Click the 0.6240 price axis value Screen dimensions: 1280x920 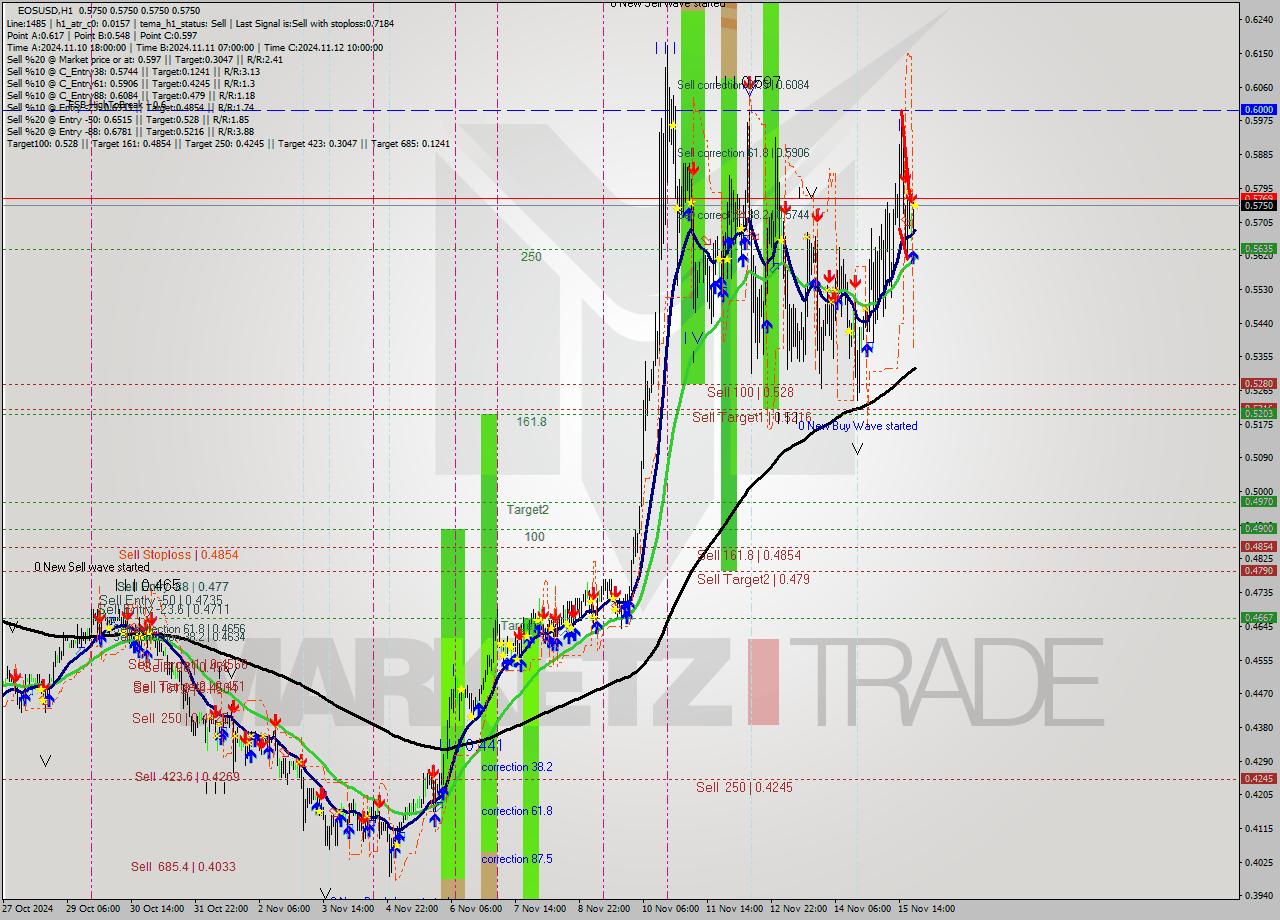tap(1259, 19)
